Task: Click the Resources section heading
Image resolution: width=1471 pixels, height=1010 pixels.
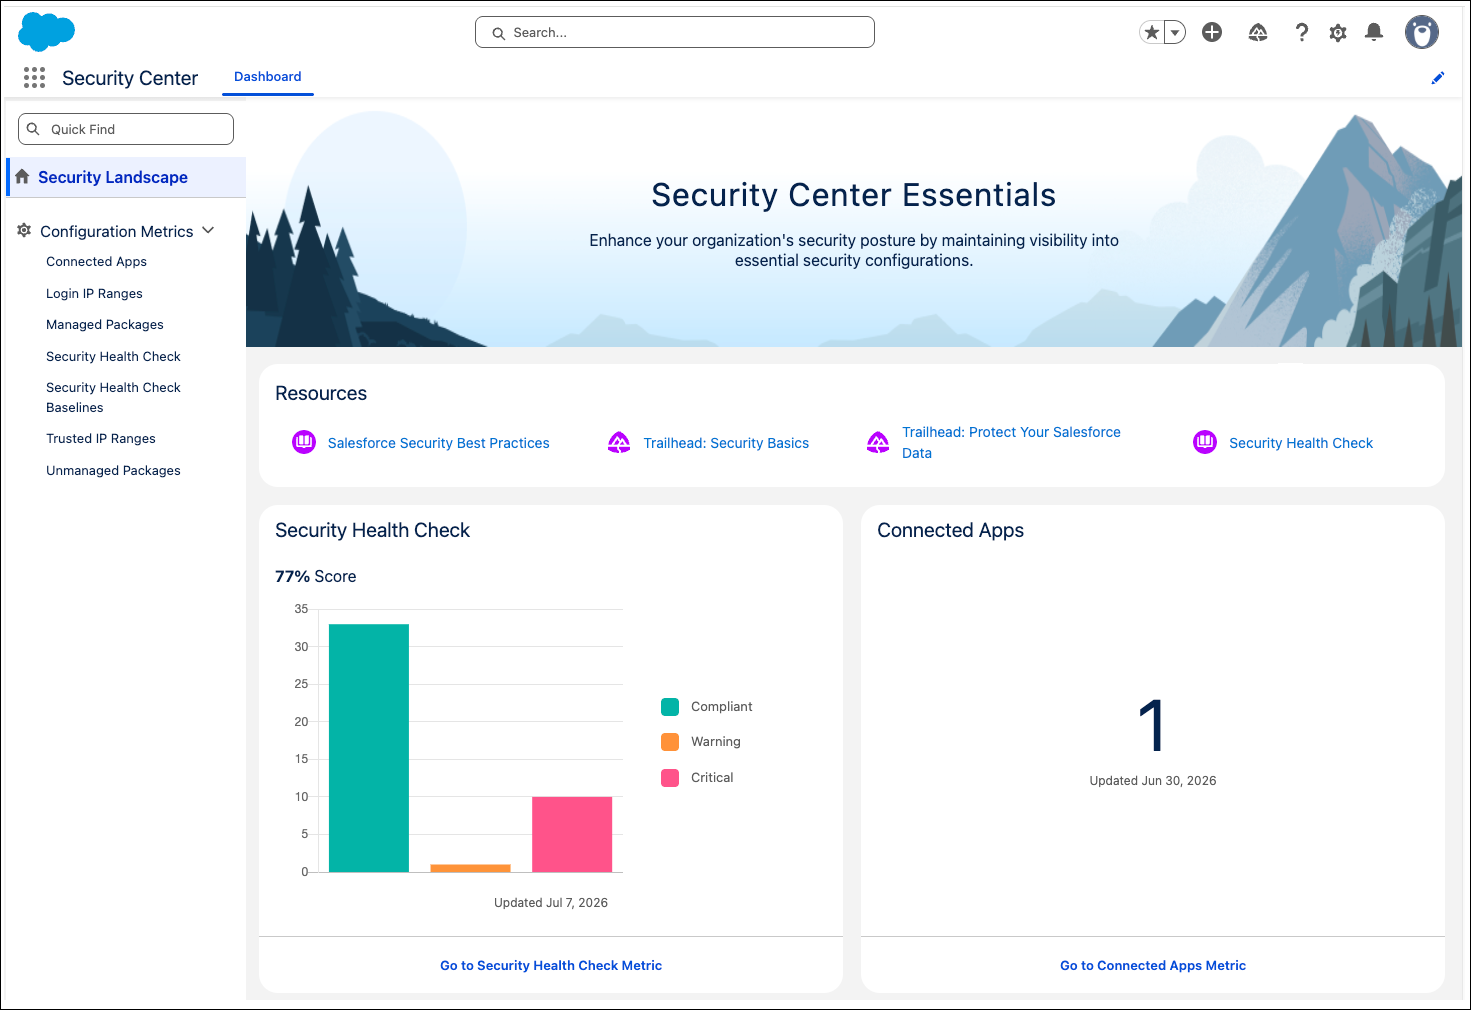Action: click(321, 394)
